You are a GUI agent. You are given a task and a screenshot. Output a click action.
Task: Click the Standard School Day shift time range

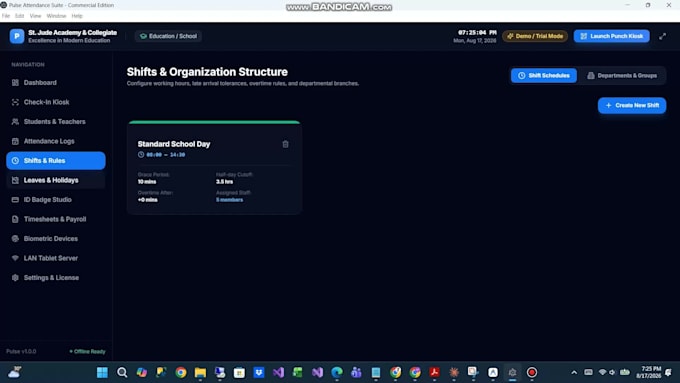(x=166, y=155)
